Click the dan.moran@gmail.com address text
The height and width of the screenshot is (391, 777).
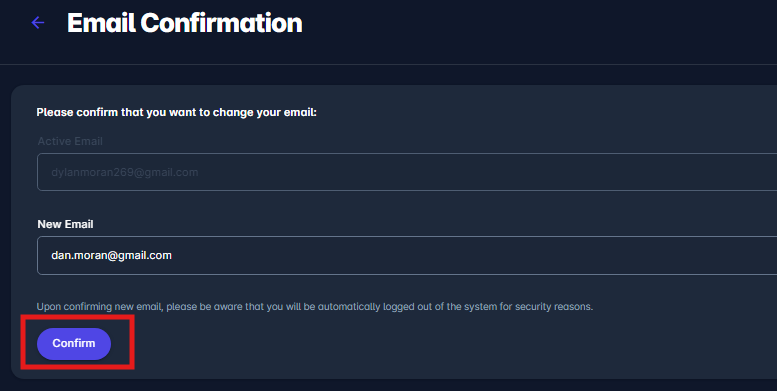tap(111, 255)
